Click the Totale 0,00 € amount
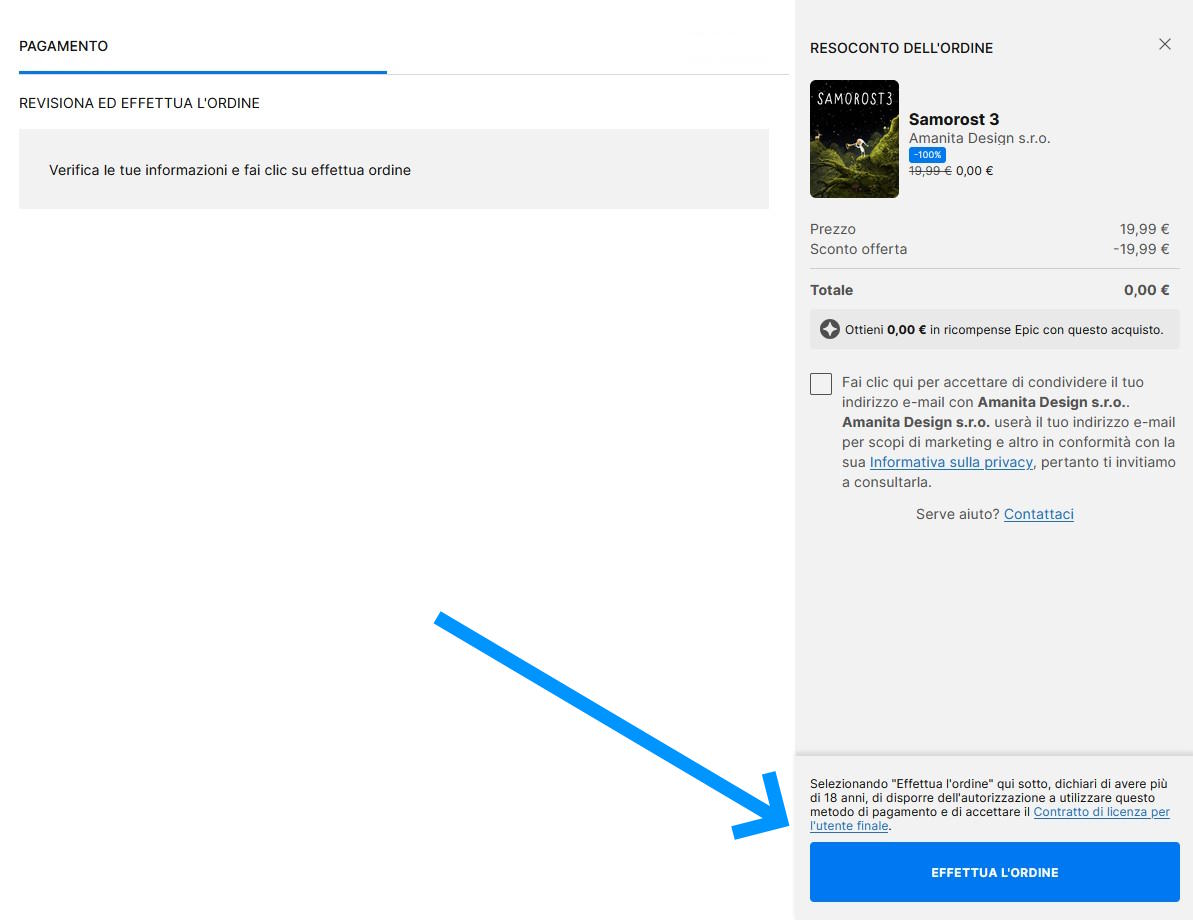The image size is (1193, 920). (x=1146, y=290)
